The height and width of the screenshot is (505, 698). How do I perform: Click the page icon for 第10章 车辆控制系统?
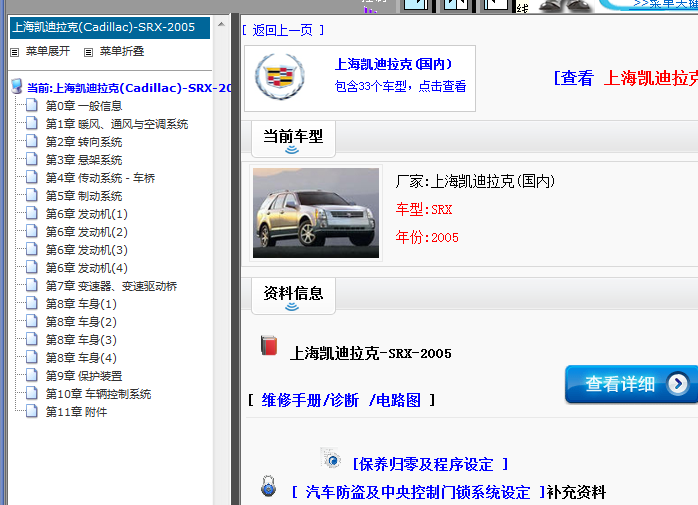click(x=32, y=393)
